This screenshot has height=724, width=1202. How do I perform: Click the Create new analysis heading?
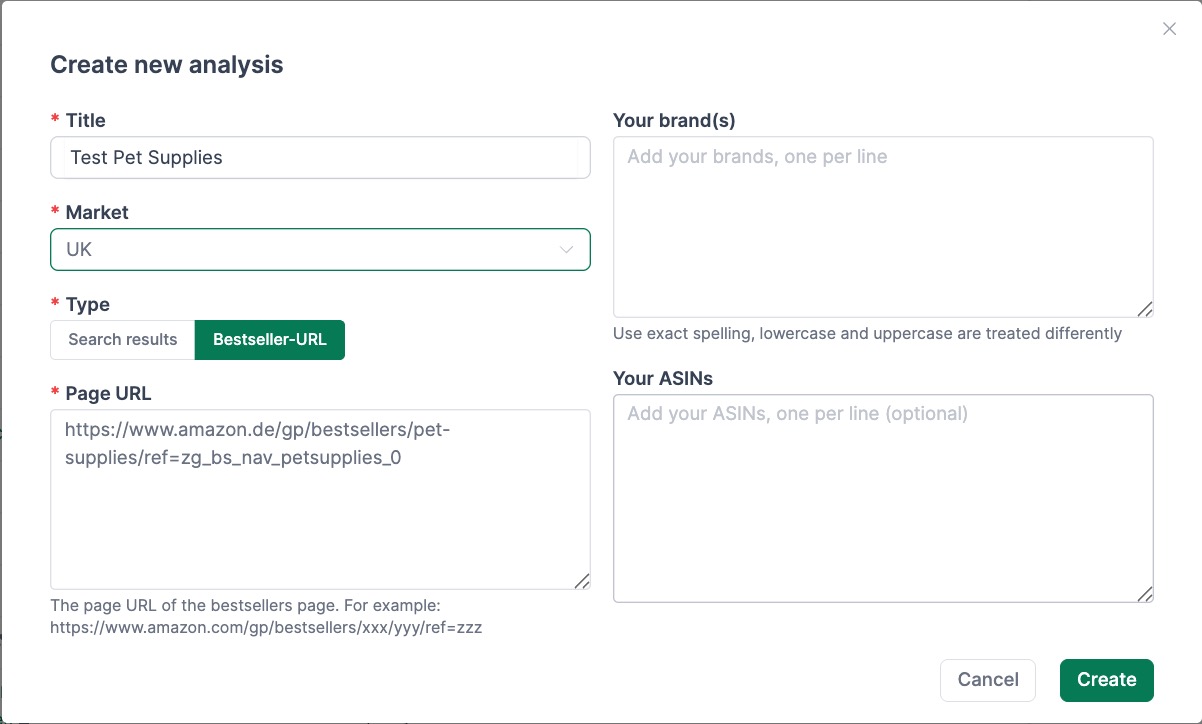pyautogui.click(x=167, y=65)
